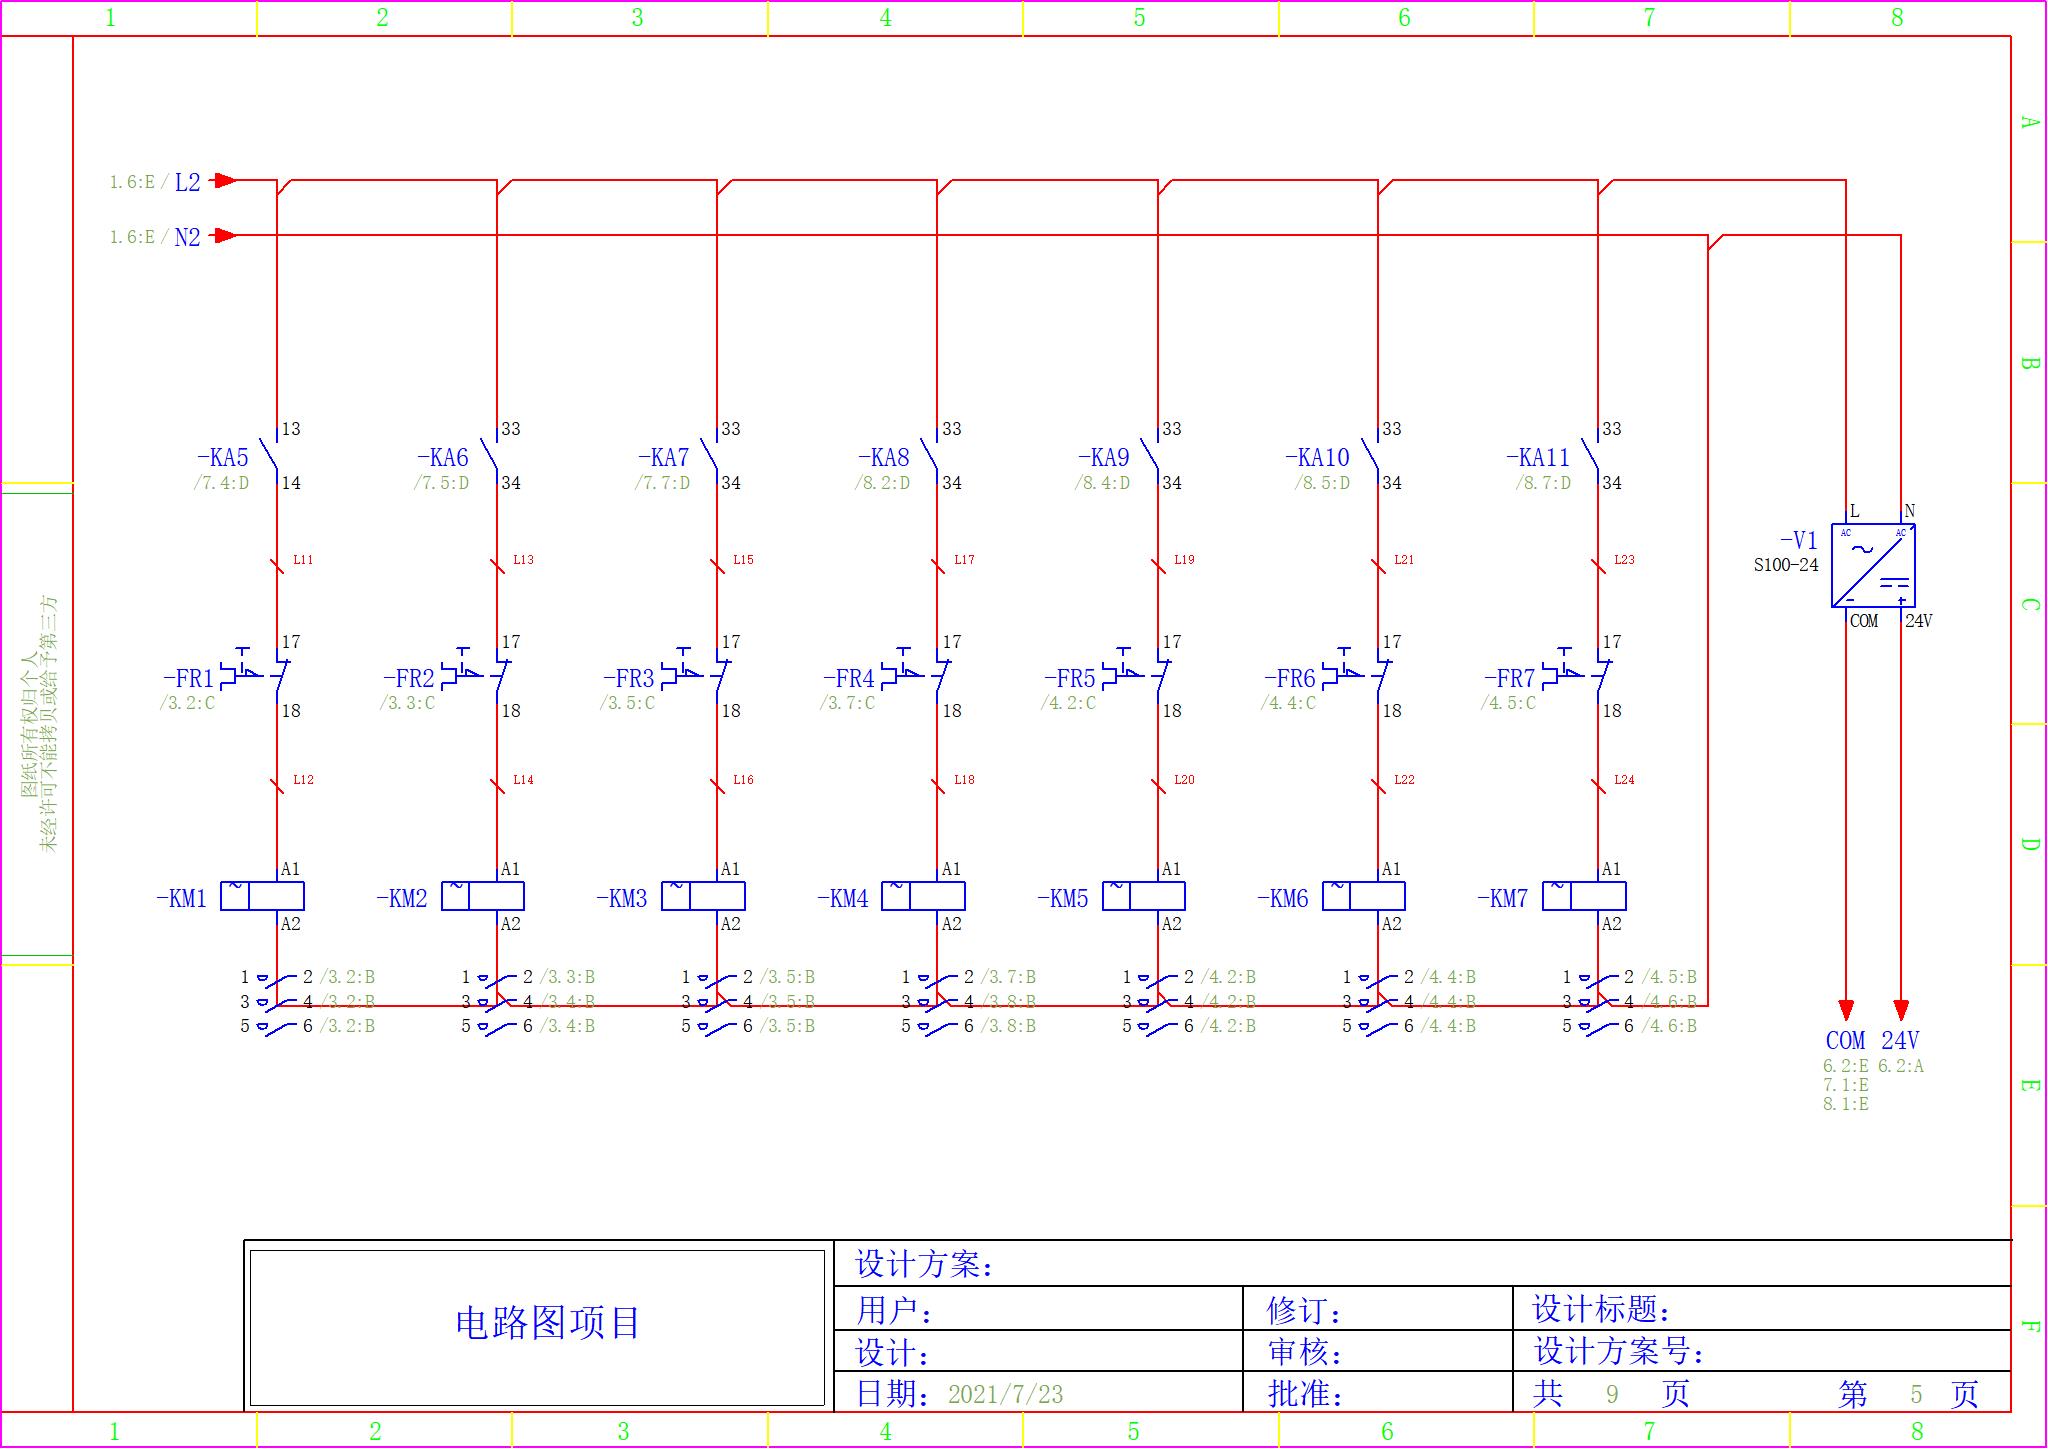The height and width of the screenshot is (1449, 2048).
Task: Follow cross-reference /3.2:C under FR1
Action: coord(187,704)
